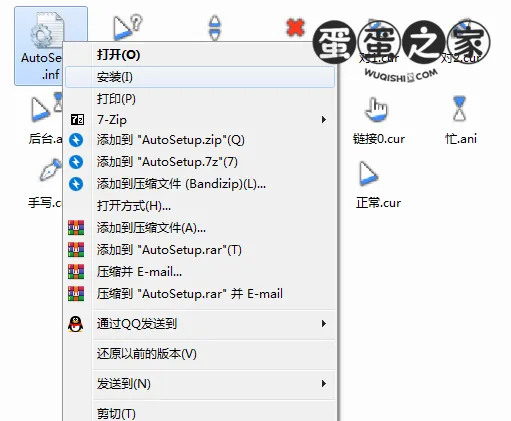The image size is (511, 421).
Task: Choose 安装(I) to install the inf
Action: click(200, 77)
